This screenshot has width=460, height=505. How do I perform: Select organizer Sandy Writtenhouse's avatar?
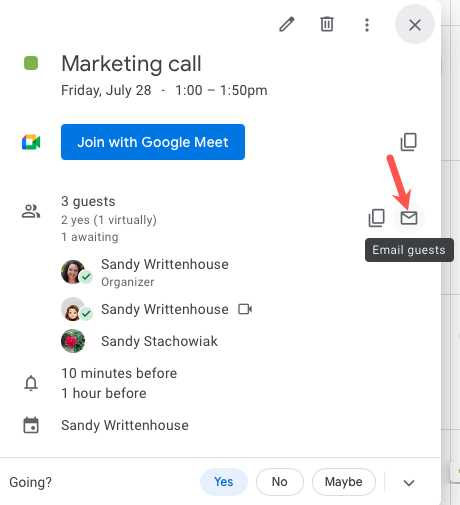click(x=73, y=272)
